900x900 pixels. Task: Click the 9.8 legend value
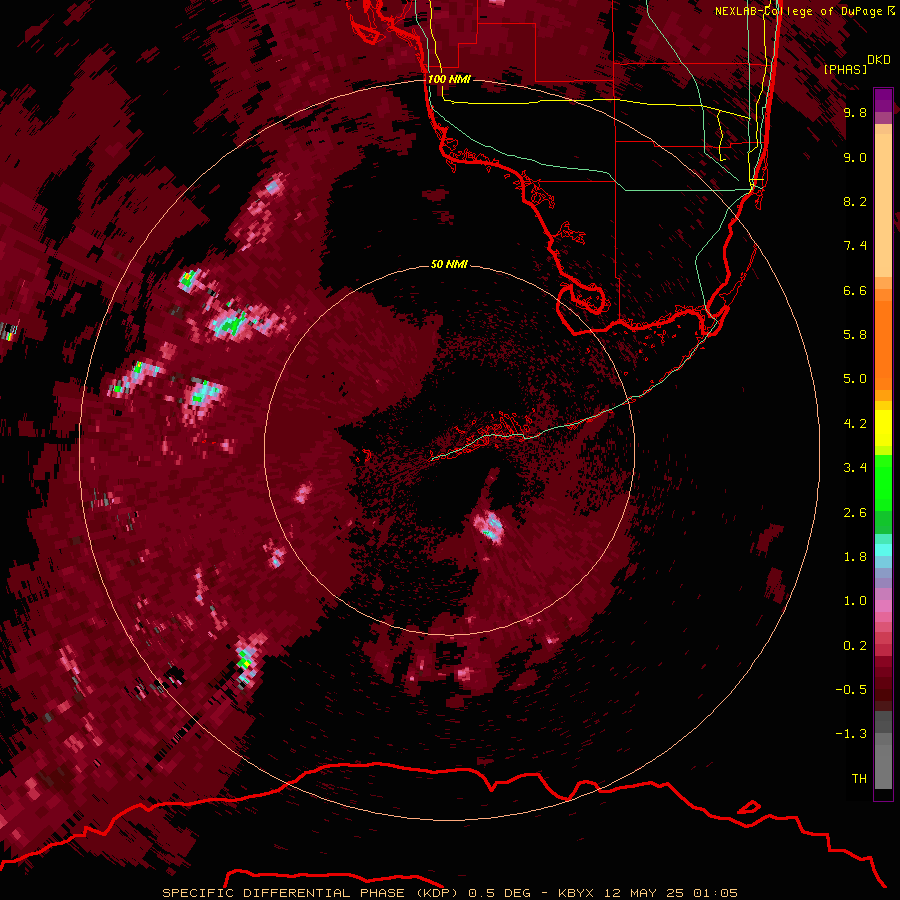coord(855,112)
